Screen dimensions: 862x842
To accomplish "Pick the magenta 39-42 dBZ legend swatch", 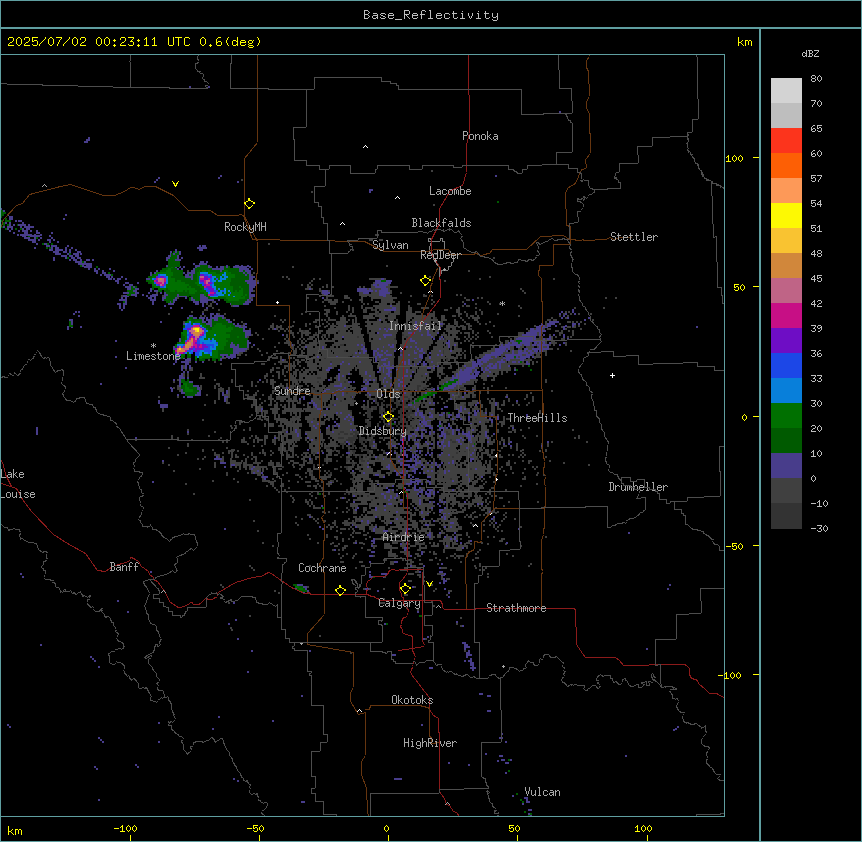I will (x=786, y=315).
